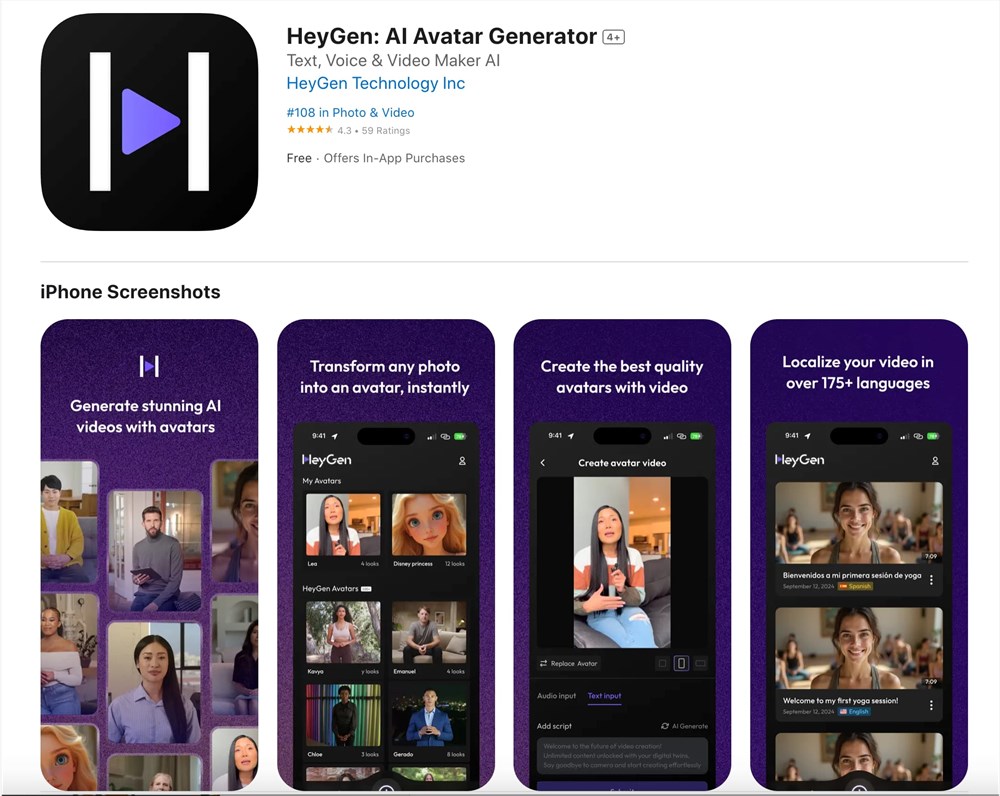Open the three-dot menu for the English video
Viewport: 1000px width, 796px height.
[931, 705]
